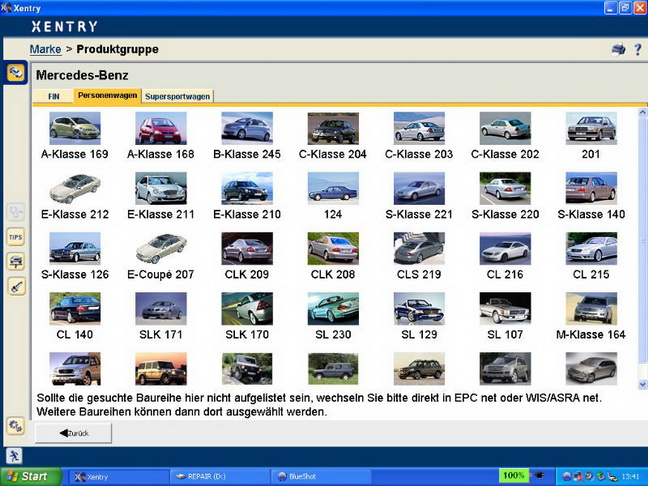Screen dimensions: 648x486
Task: Open the SLK 170 thumbnail
Action: pyautogui.click(x=247, y=309)
